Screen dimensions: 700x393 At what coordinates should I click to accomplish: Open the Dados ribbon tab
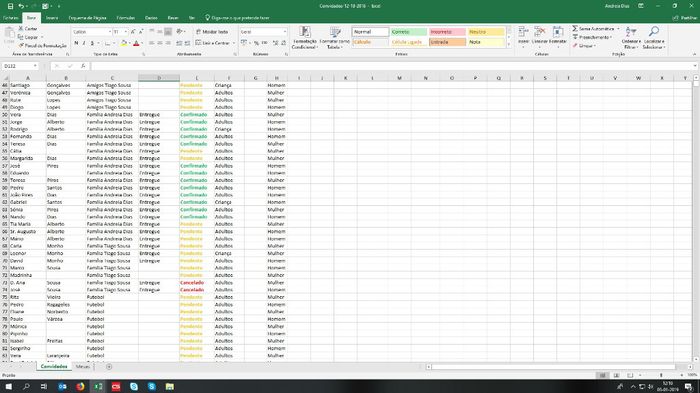[x=151, y=18]
